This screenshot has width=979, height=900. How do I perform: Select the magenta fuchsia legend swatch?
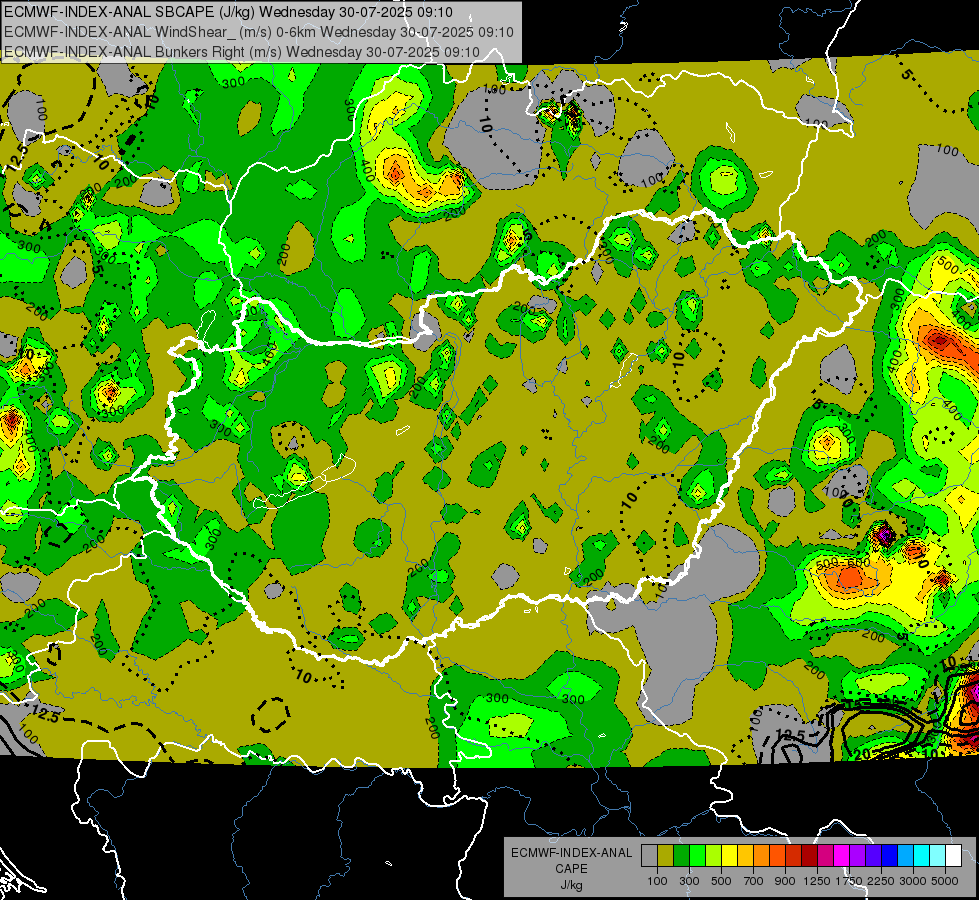point(842,856)
